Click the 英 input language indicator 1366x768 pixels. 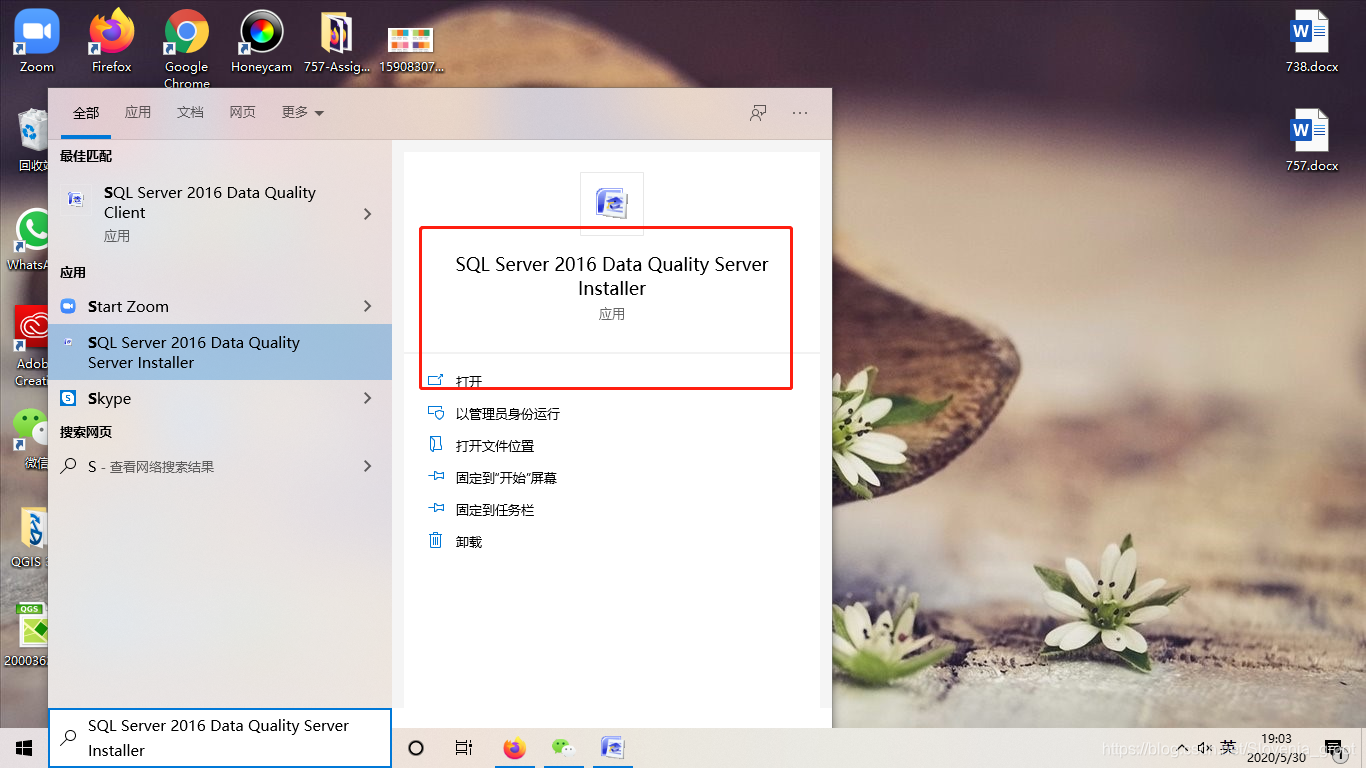click(x=1228, y=747)
